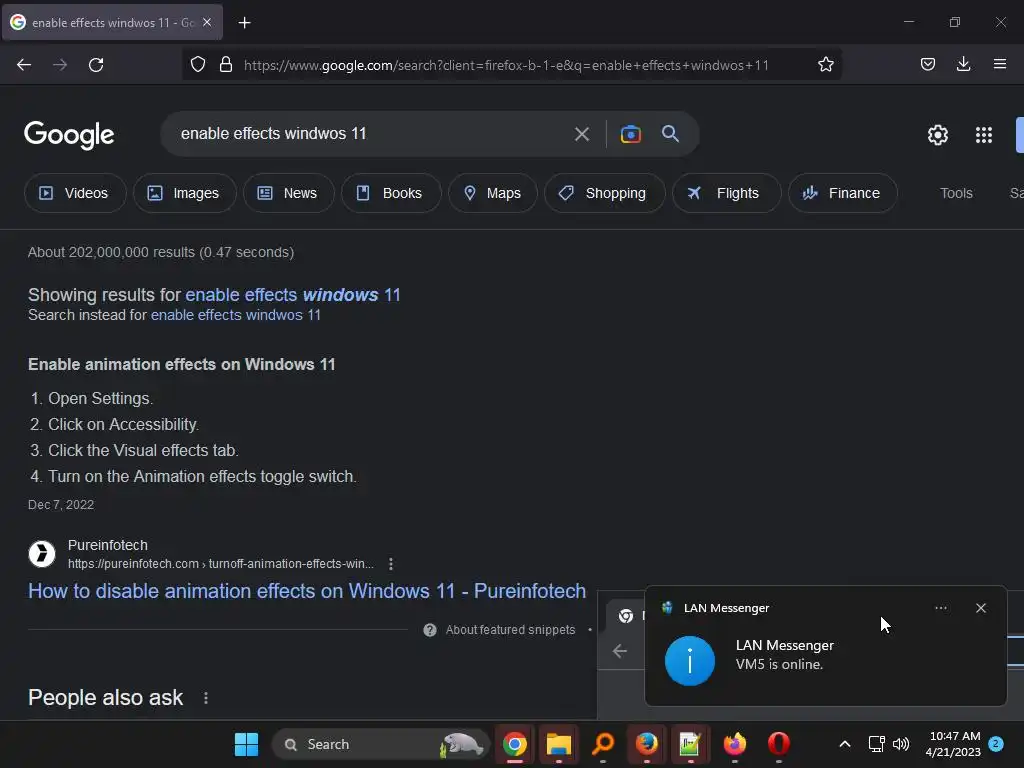The image size is (1024, 768).
Task: Click the taskbar Search box
Action: pos(381,744)
